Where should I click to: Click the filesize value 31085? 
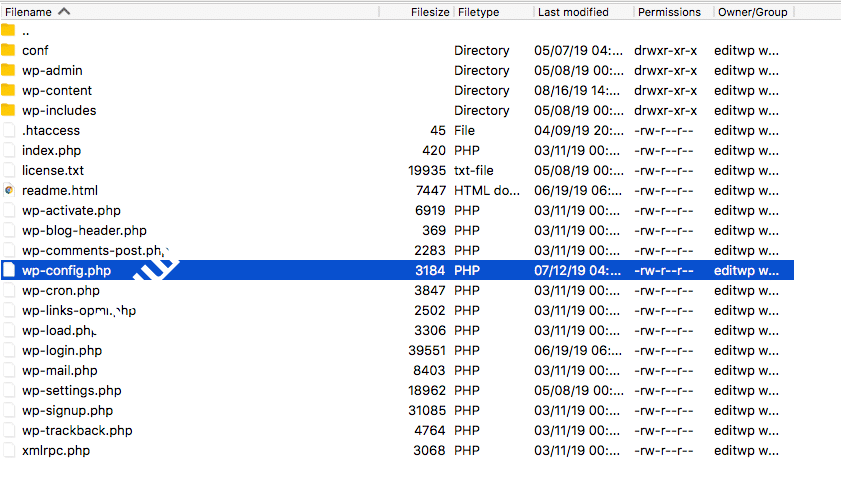[427, 411]
